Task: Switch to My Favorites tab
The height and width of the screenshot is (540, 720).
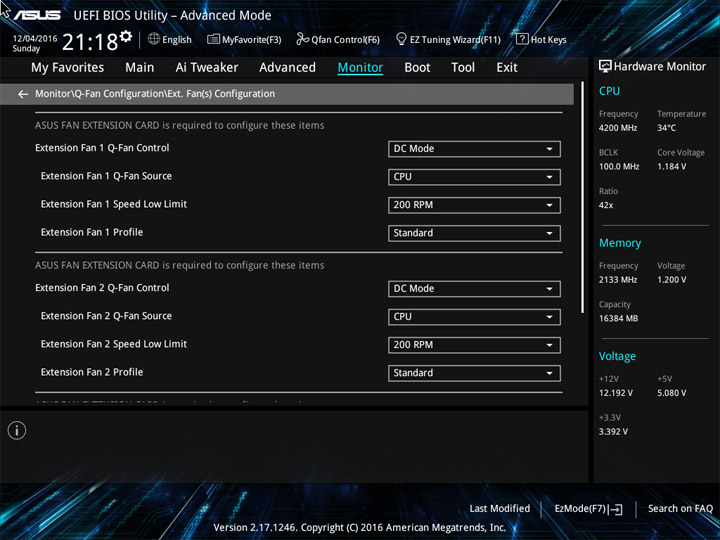Action: (68, 68)
